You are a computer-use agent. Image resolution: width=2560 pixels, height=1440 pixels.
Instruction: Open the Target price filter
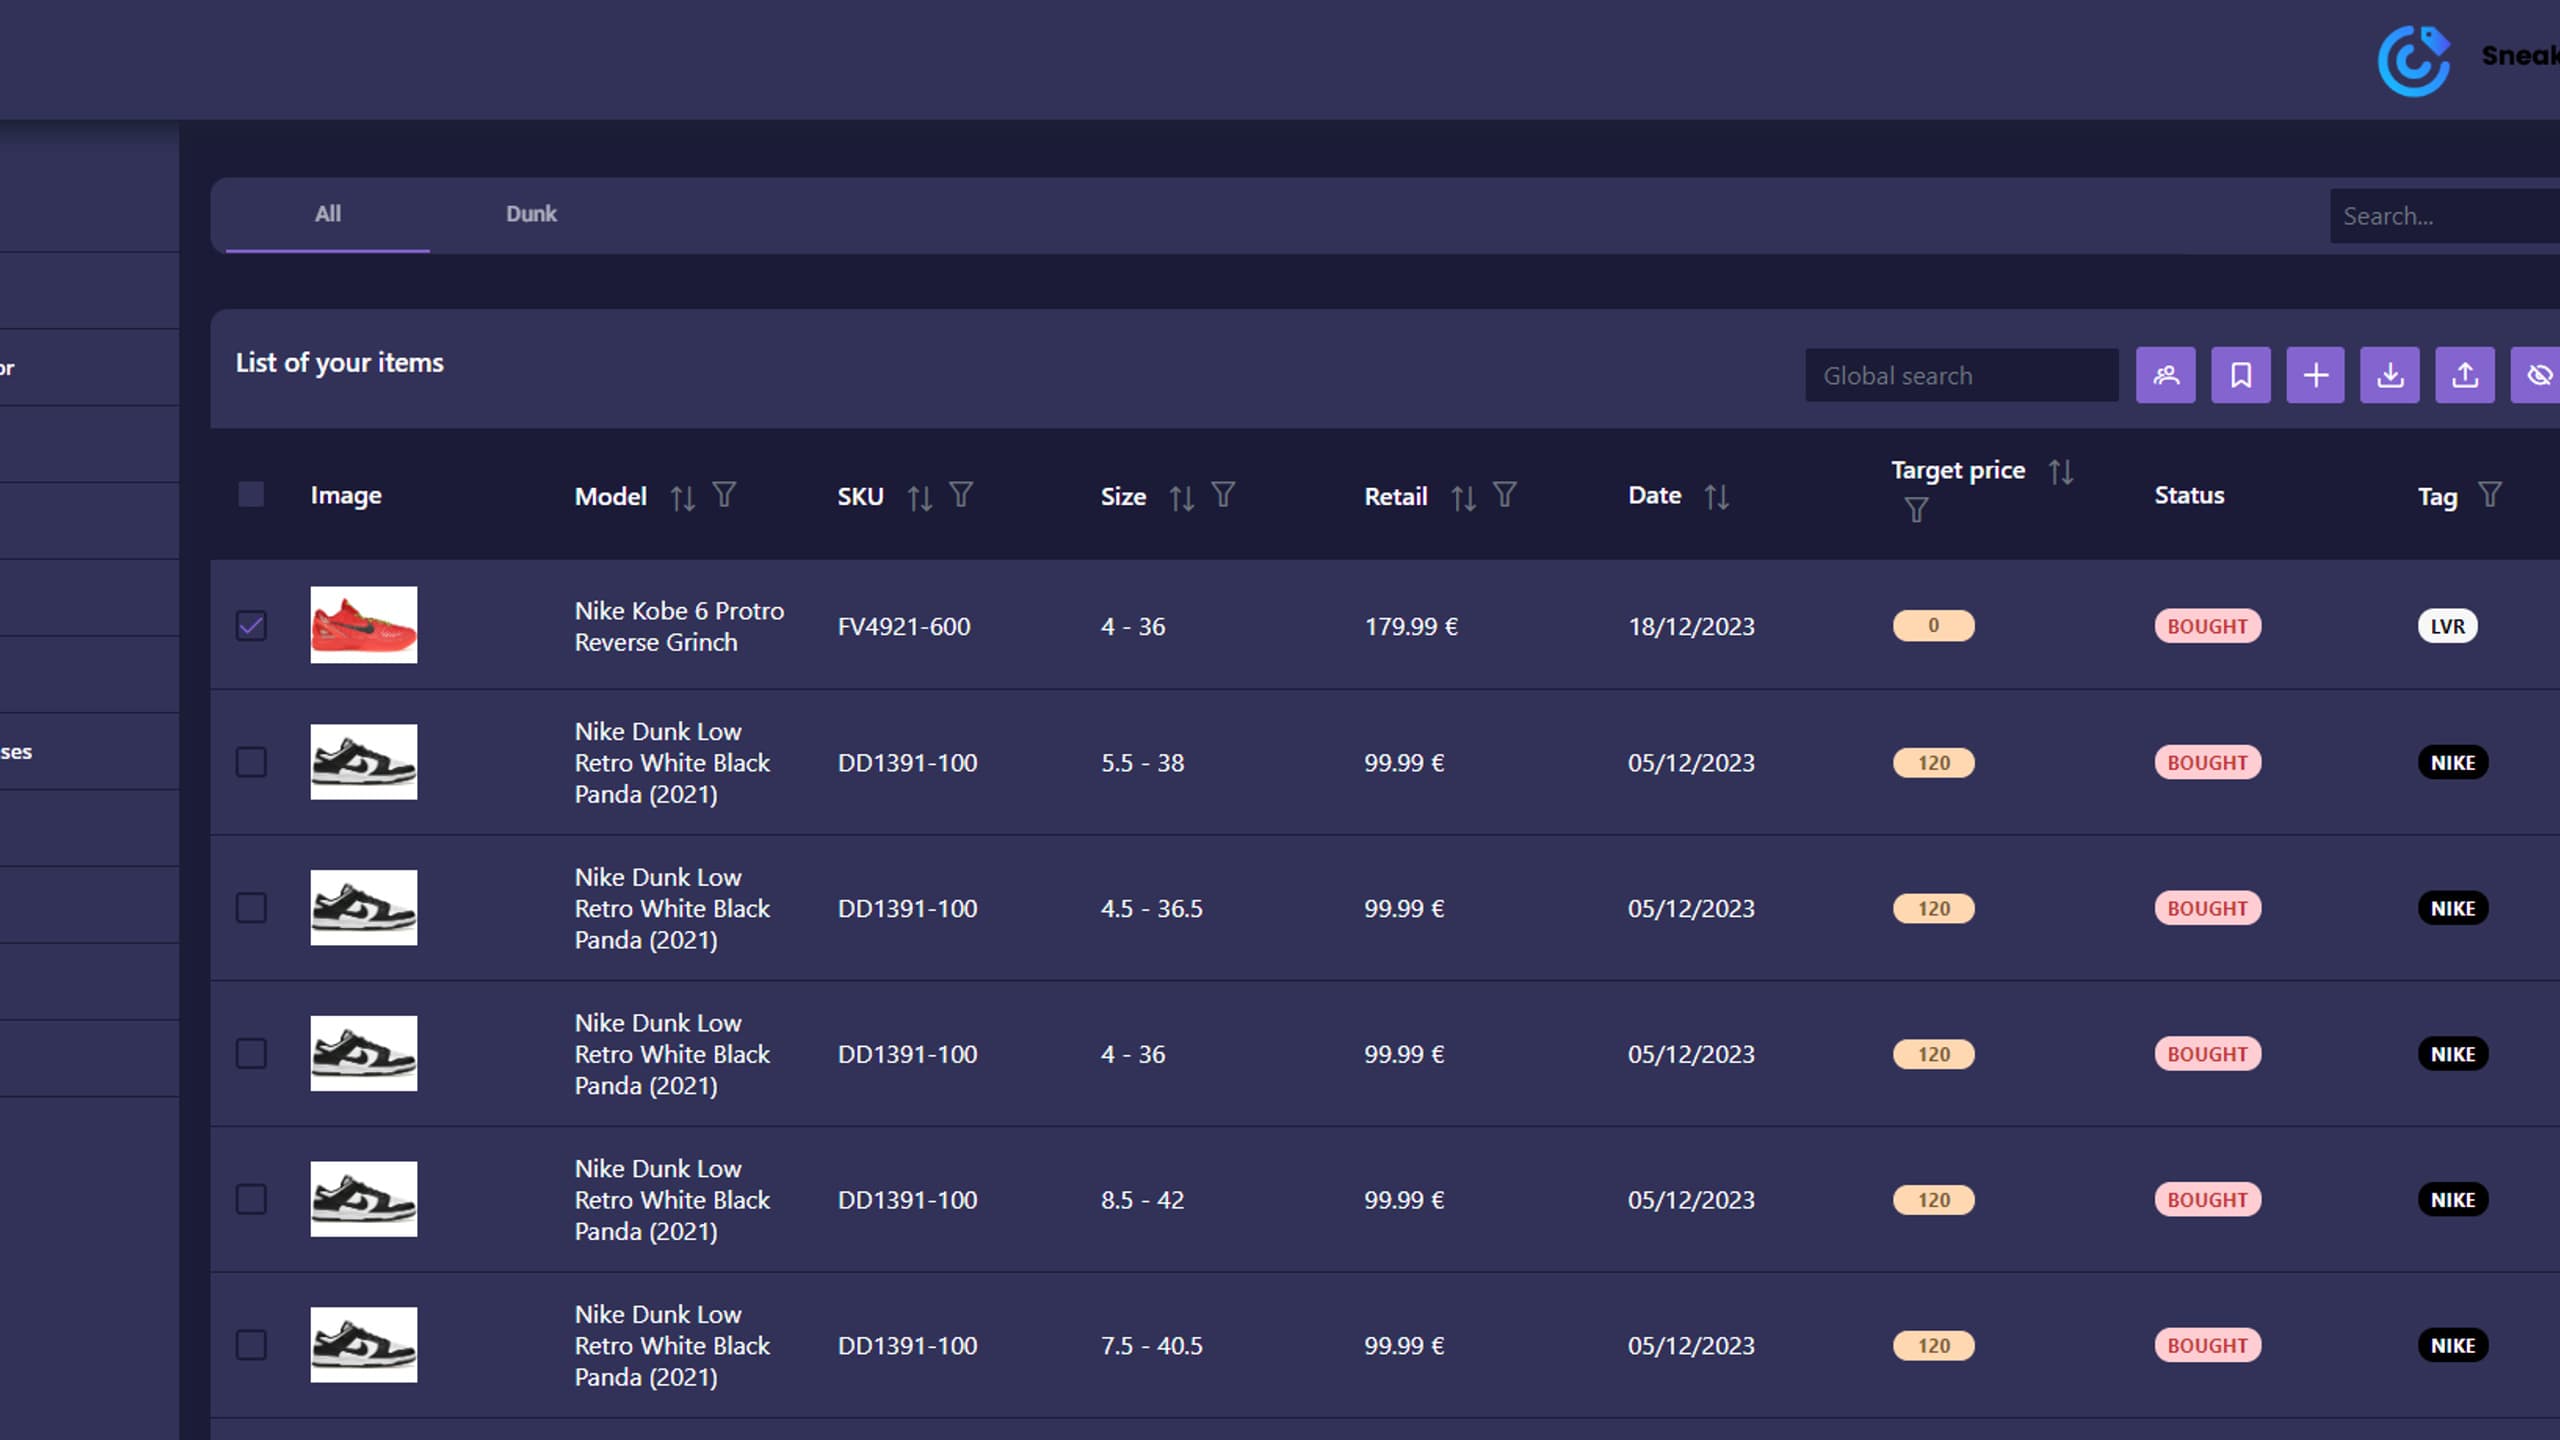1915,510
